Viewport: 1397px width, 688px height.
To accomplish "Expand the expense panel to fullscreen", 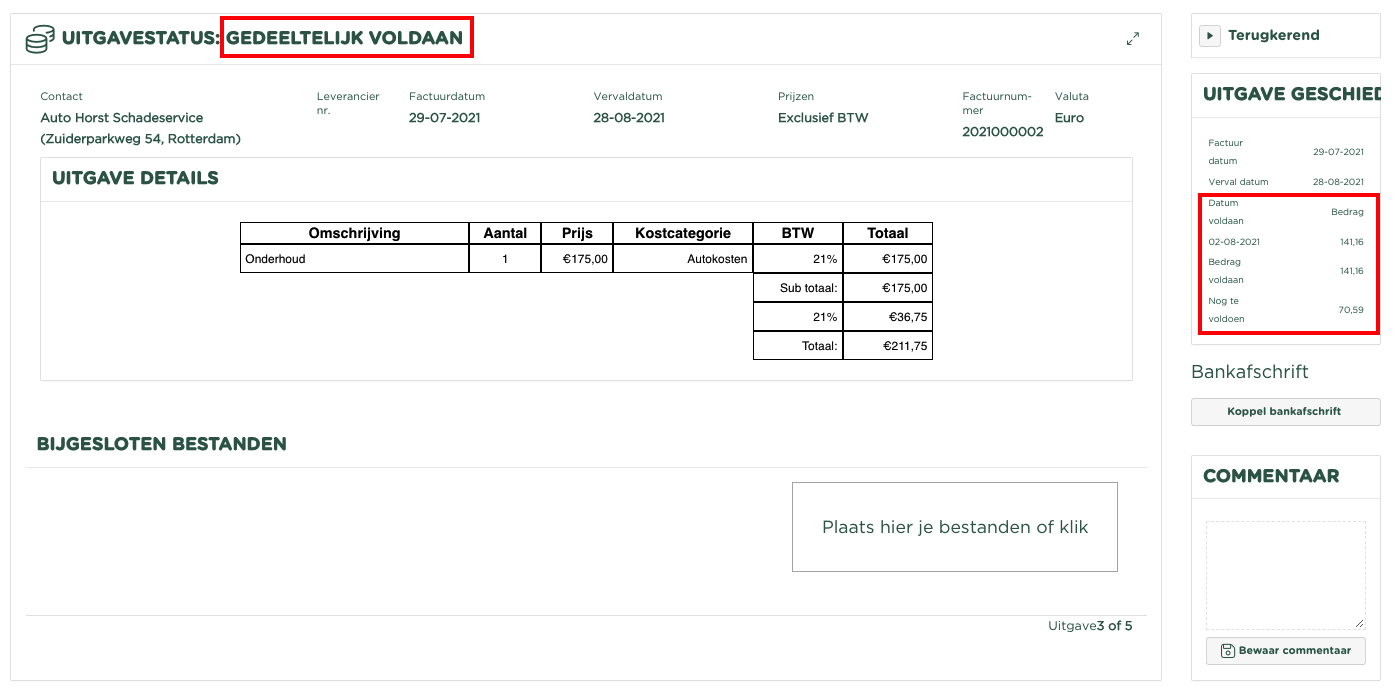I will tap(1132, 39).
